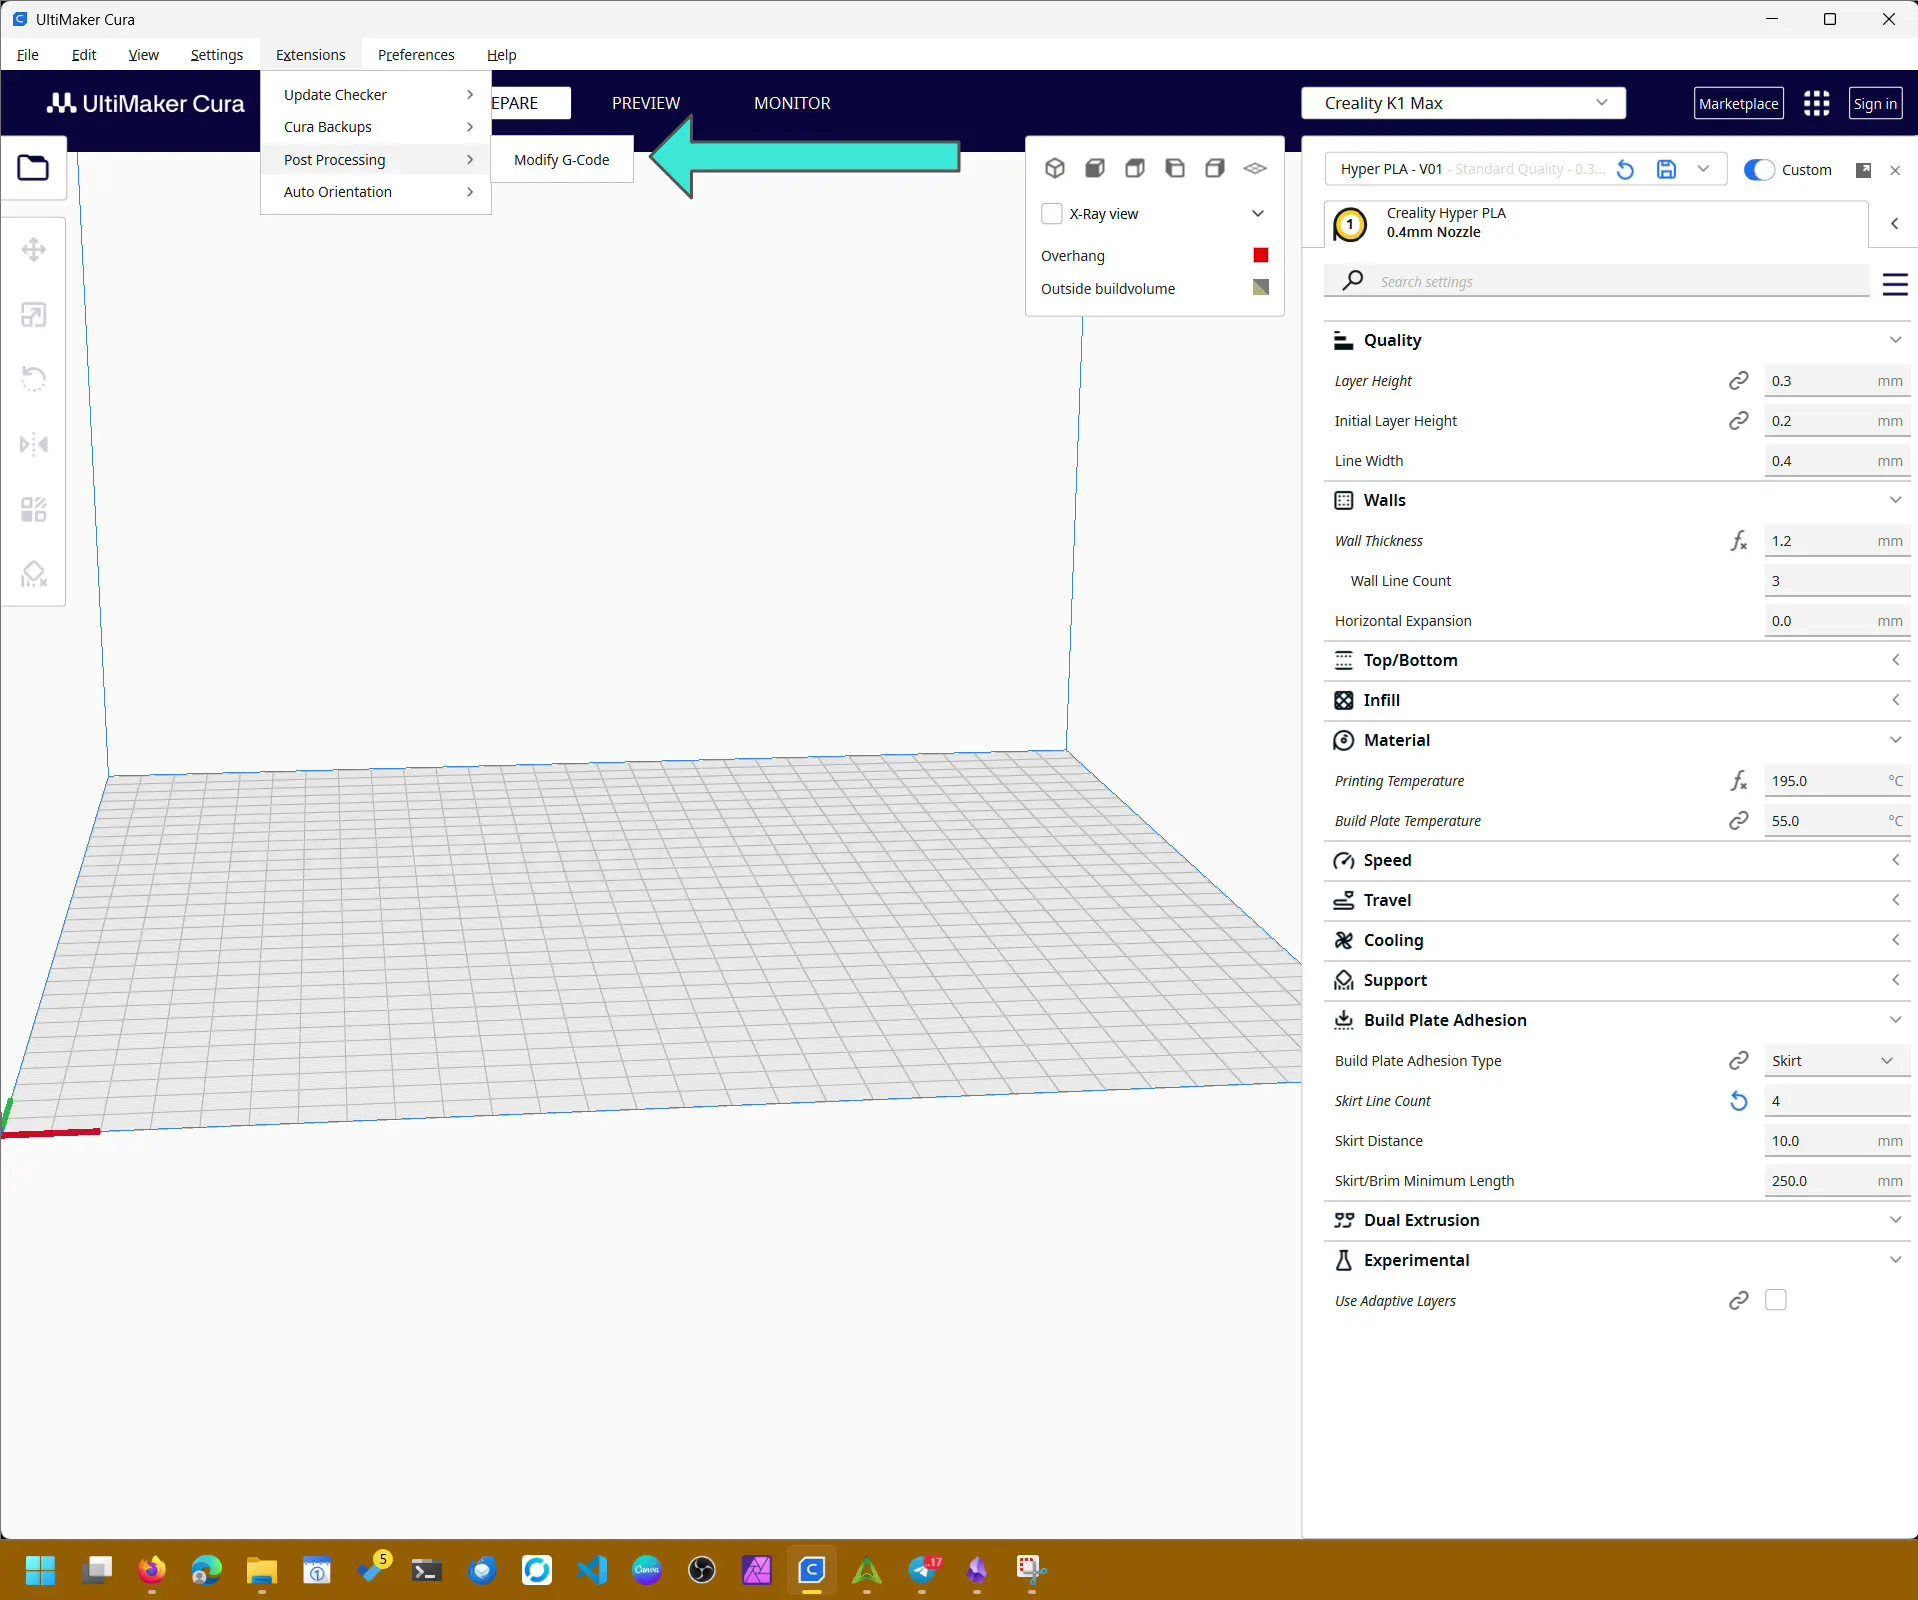Select the Scale tool in left toolbar
This screenshot has height=1600, width=1918.
(34, 315)
